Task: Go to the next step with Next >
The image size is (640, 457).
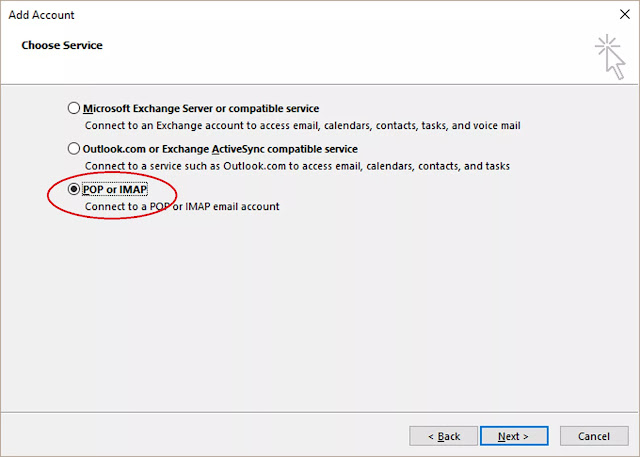Action: 514,436
